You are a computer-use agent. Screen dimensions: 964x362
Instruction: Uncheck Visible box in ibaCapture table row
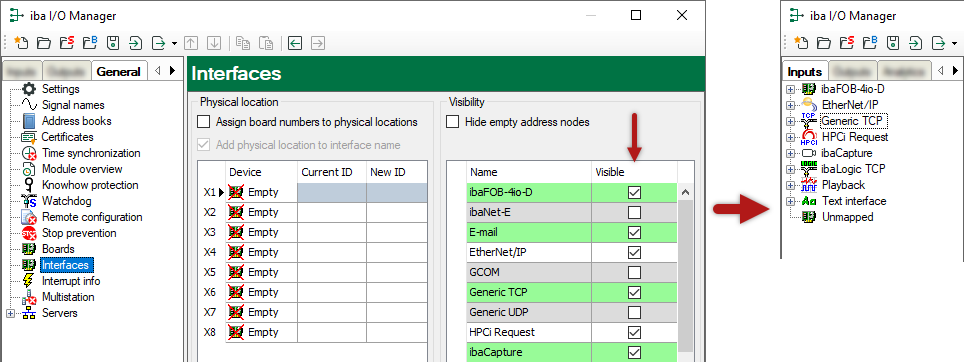pos(634,352)
